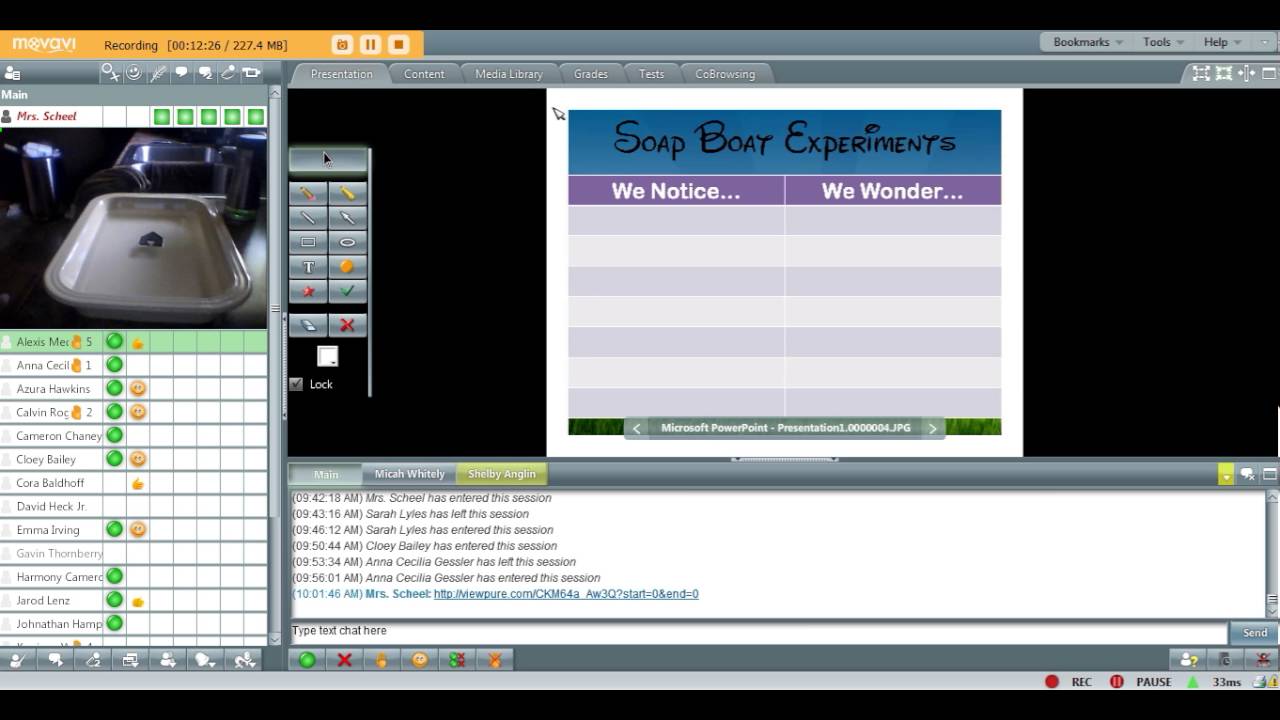1280x720 pixels.
Task: Click the red X no status in bottom toolbar
Action: click(344, 660)
